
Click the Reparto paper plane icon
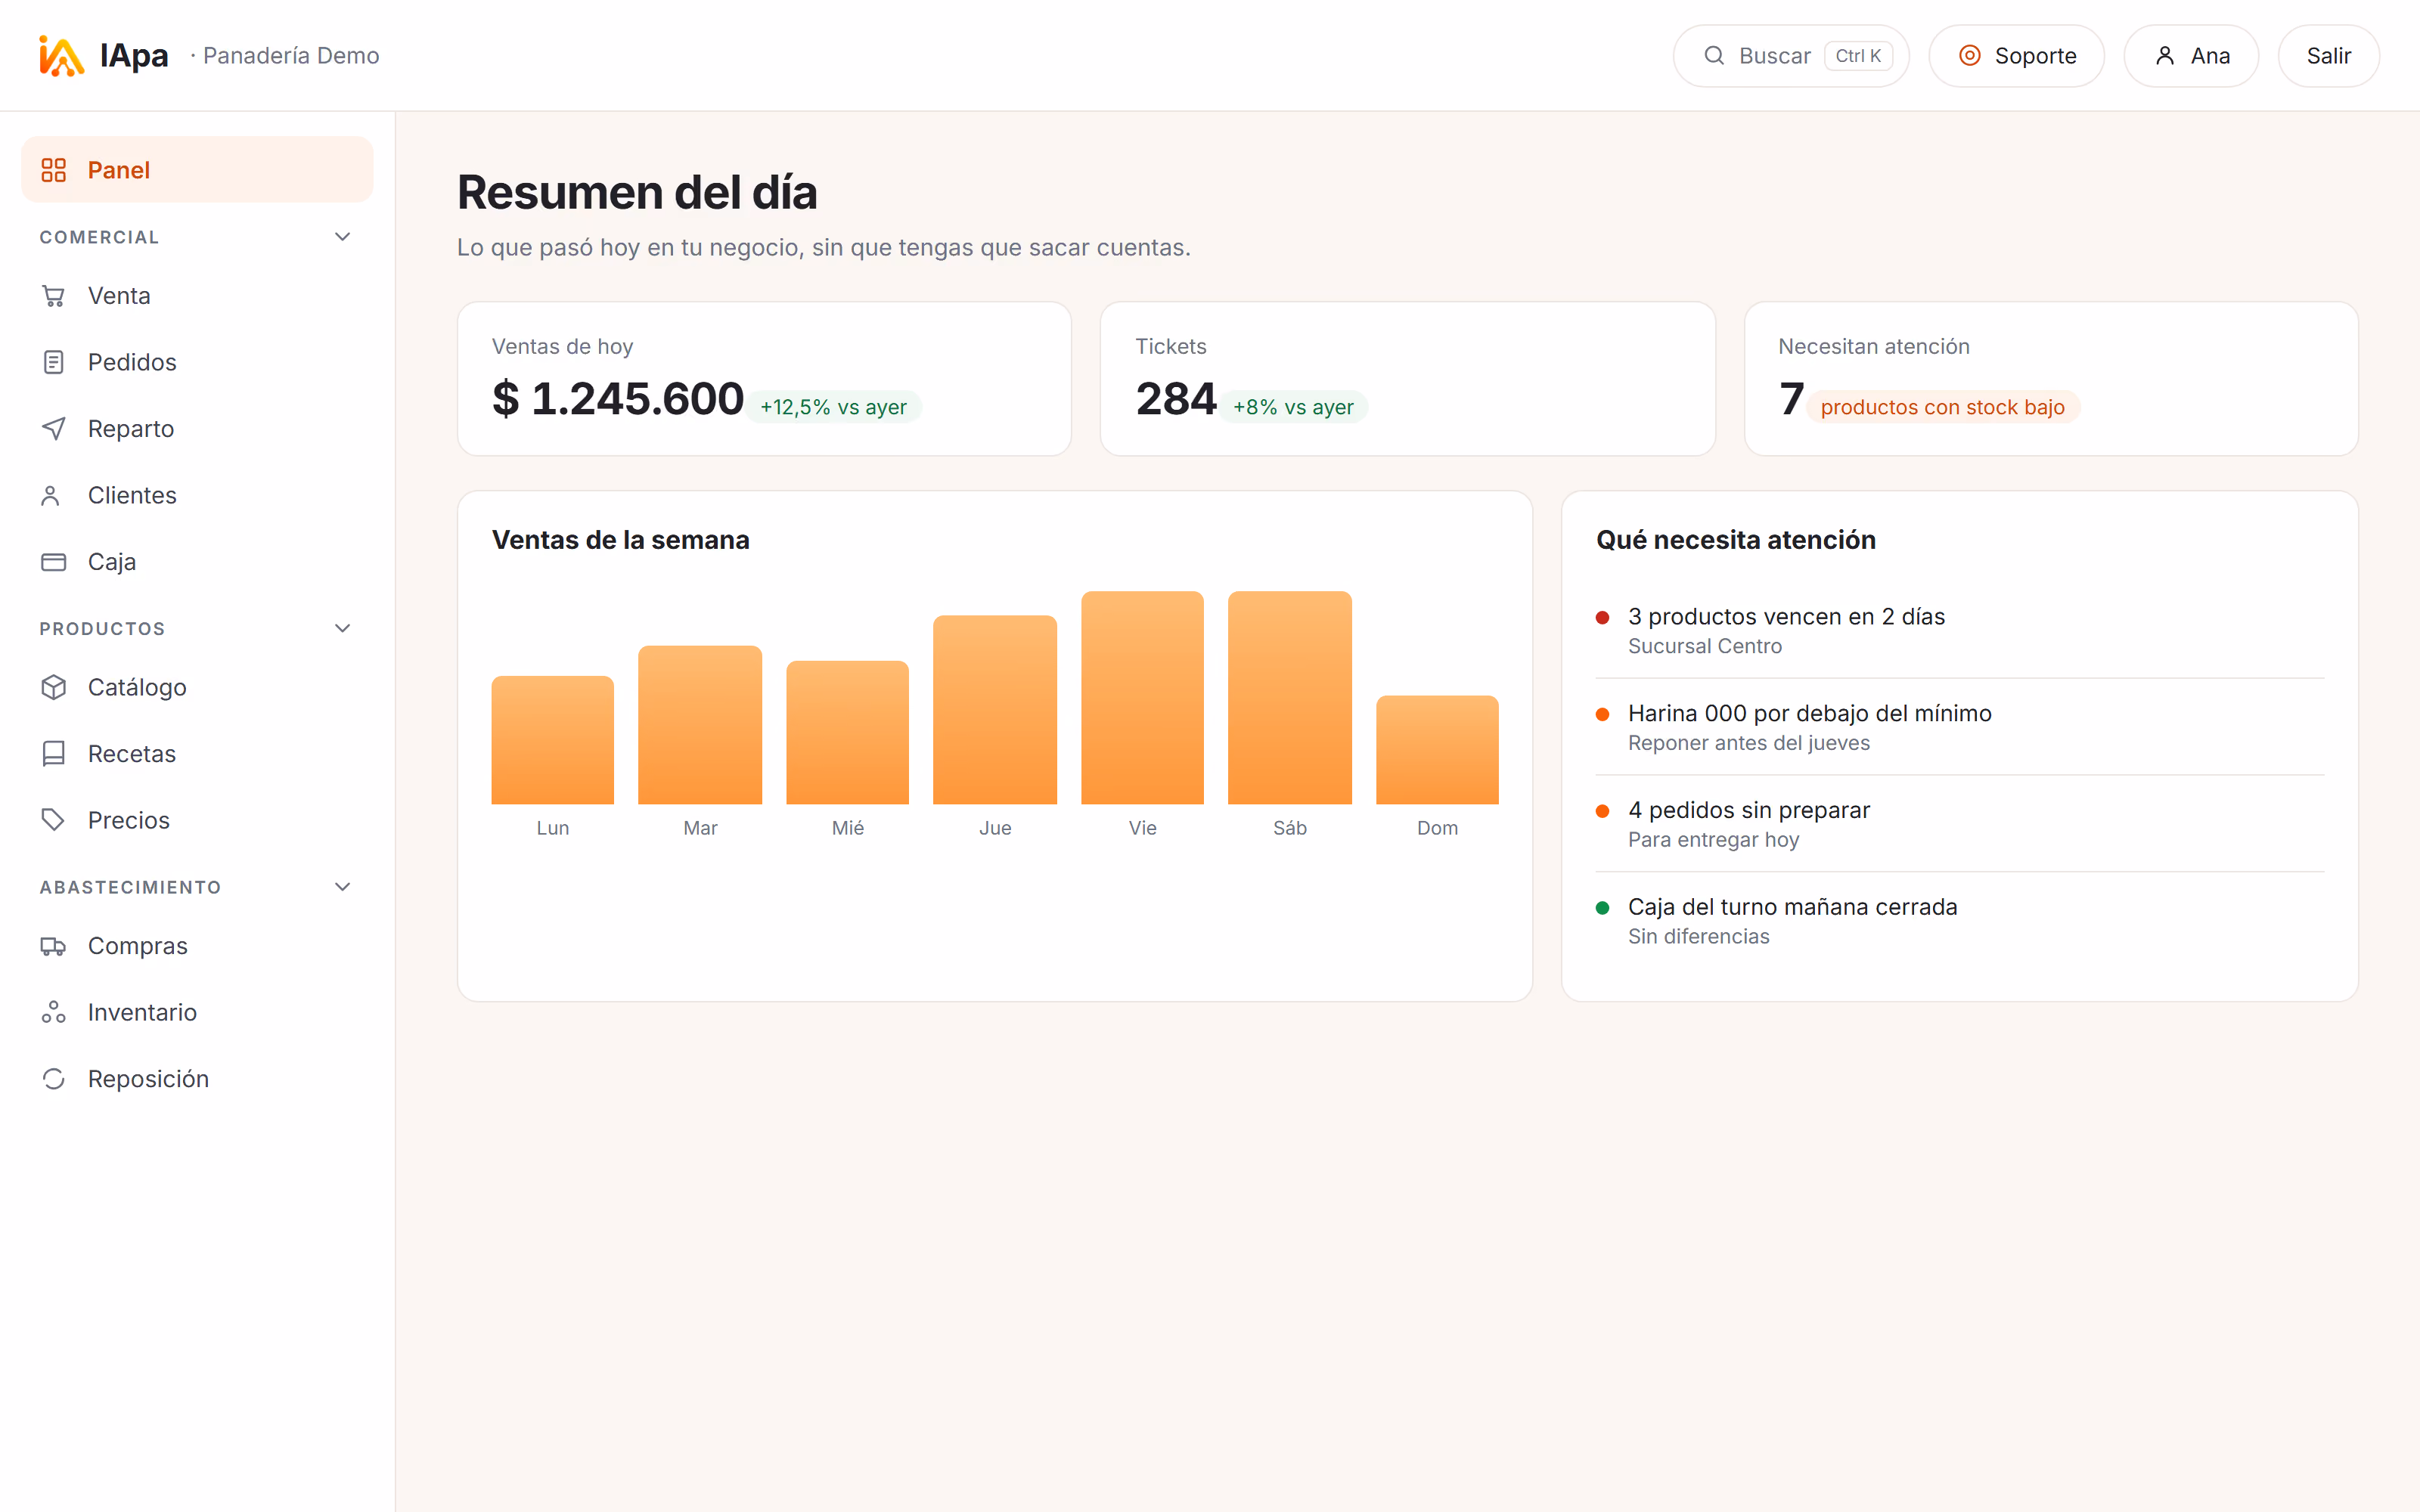pyautogui.click(x=53, y=429)
